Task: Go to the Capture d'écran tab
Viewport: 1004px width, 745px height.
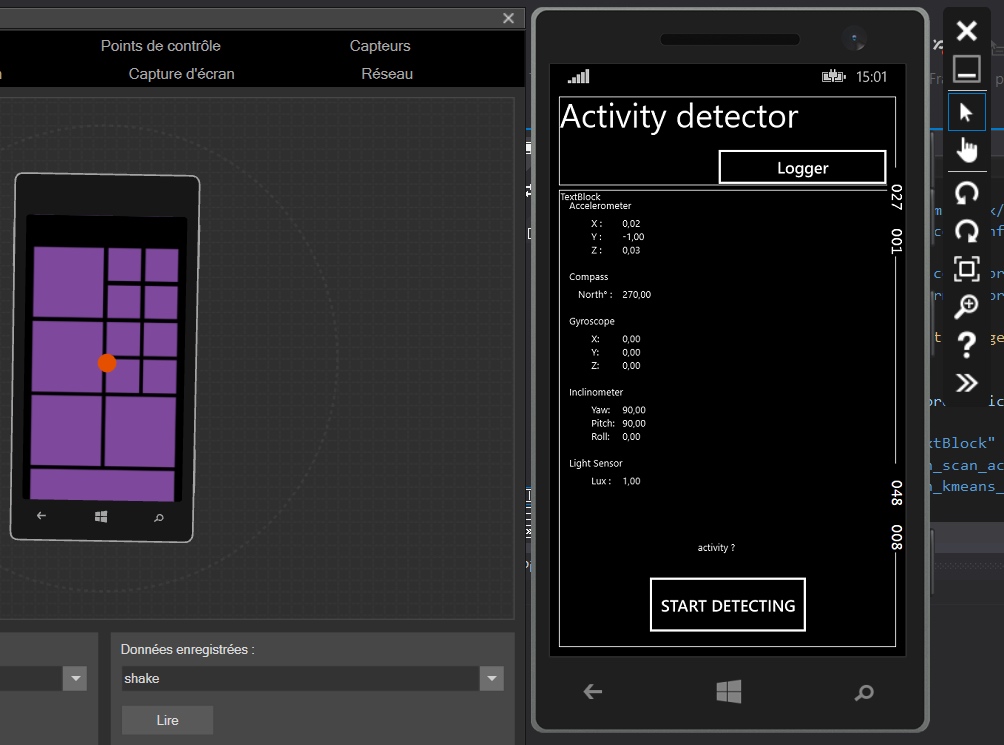Action: tap(181, 74)
